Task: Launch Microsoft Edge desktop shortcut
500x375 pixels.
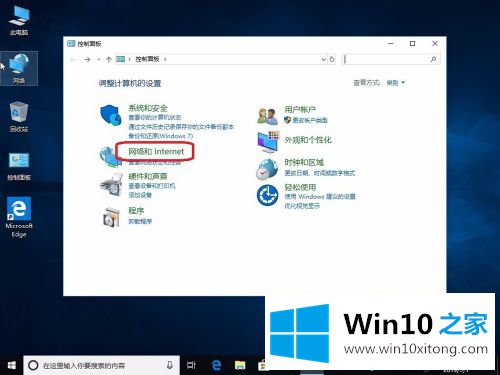Action: point(19,217)
